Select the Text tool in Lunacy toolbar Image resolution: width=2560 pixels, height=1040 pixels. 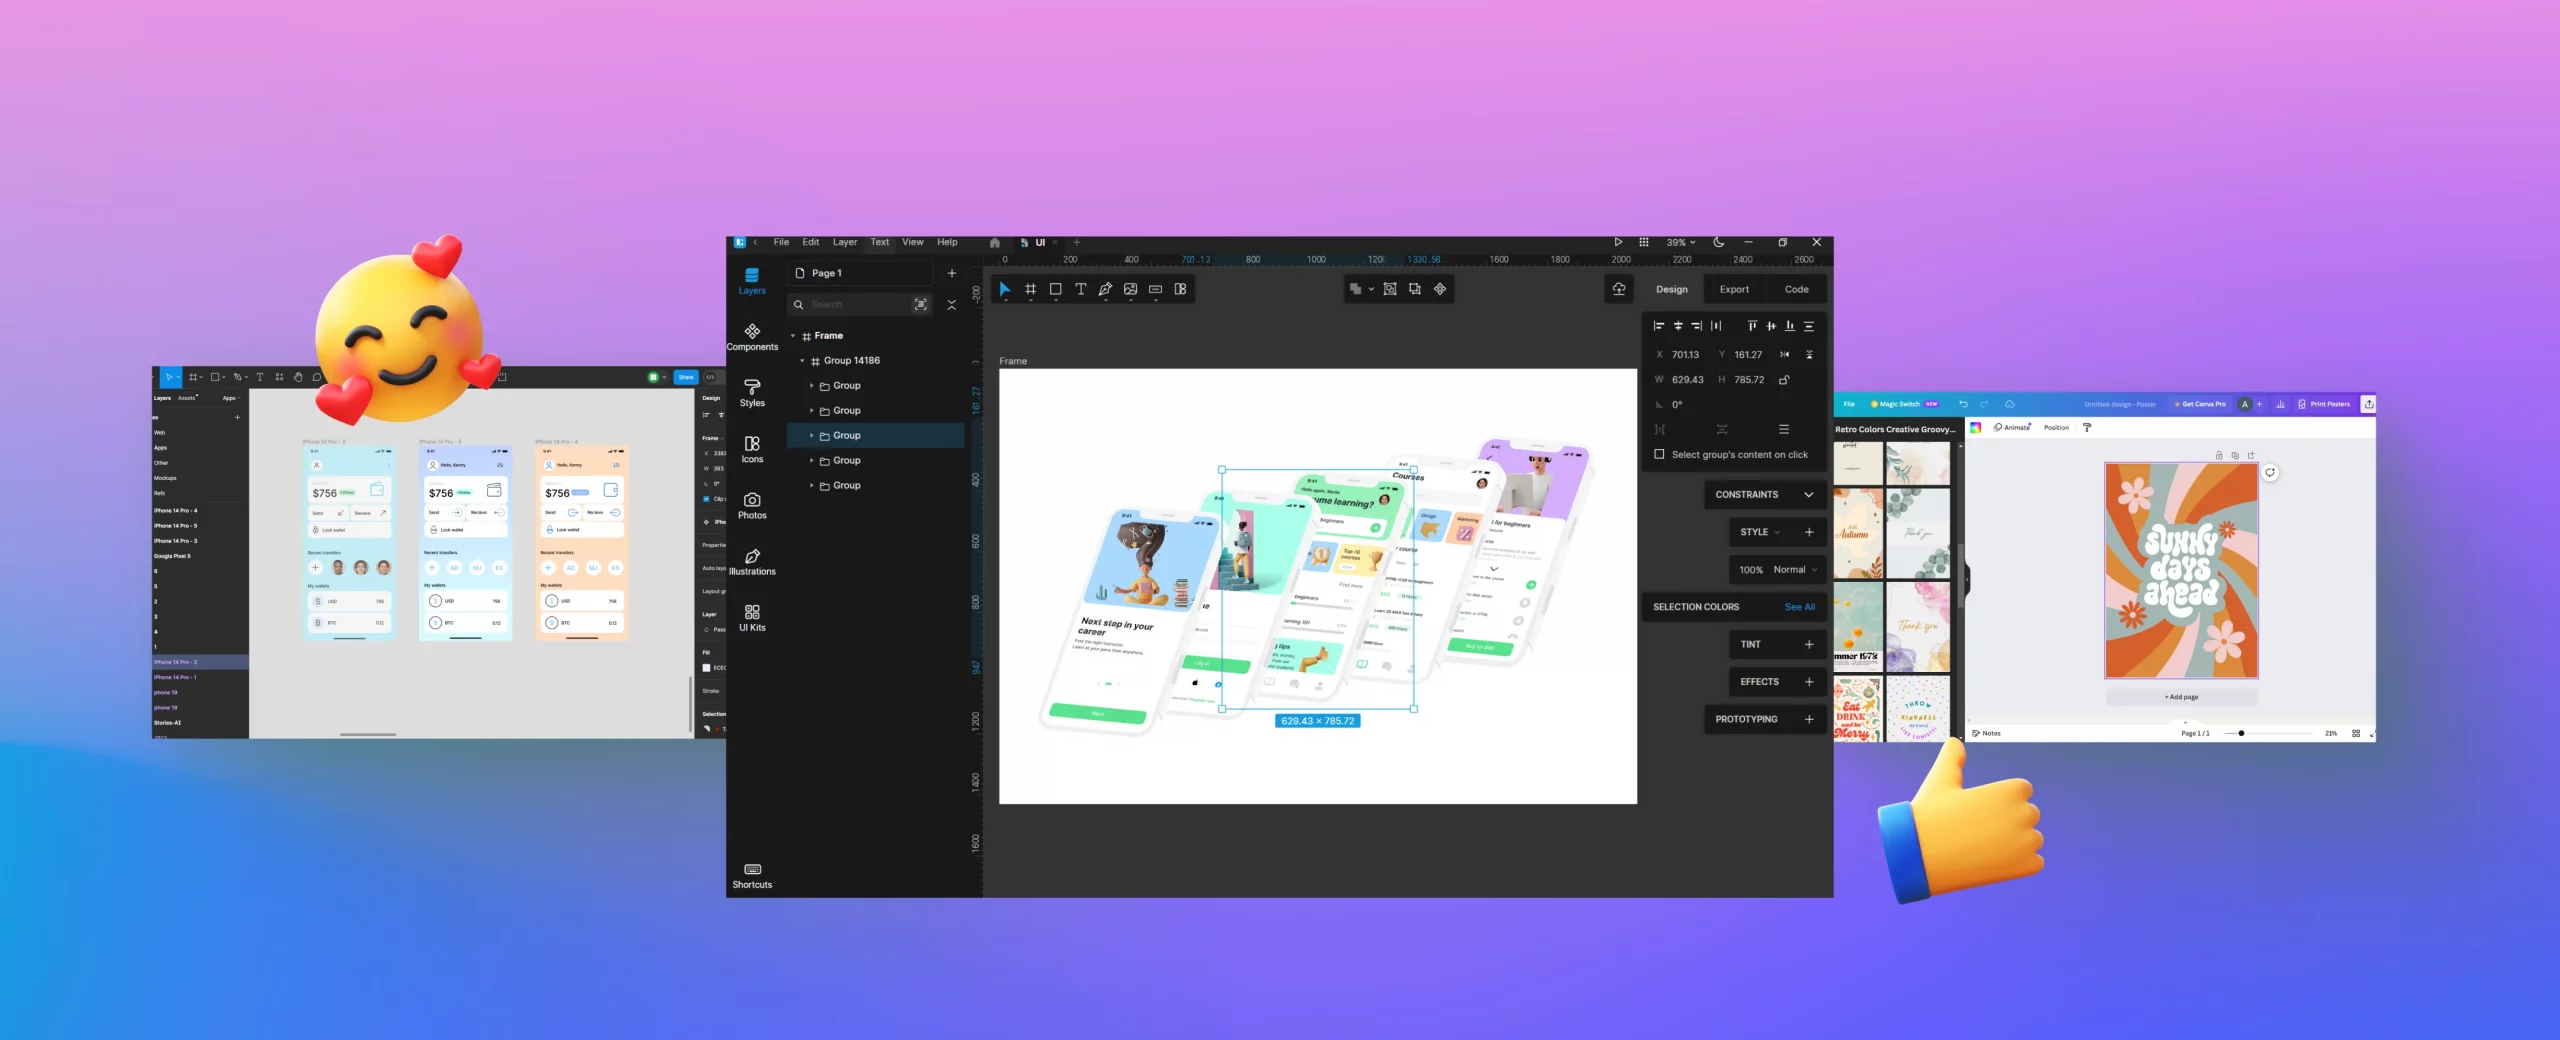point(1080,289)
